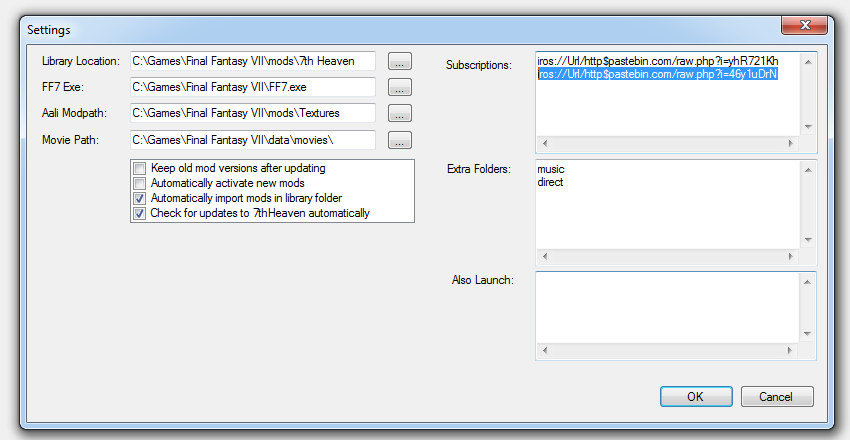This screenshot has width=850, height=440.
Task: Click the left arrow in Subscriptions horizontal scrollbar
Action: coord(545,144)
